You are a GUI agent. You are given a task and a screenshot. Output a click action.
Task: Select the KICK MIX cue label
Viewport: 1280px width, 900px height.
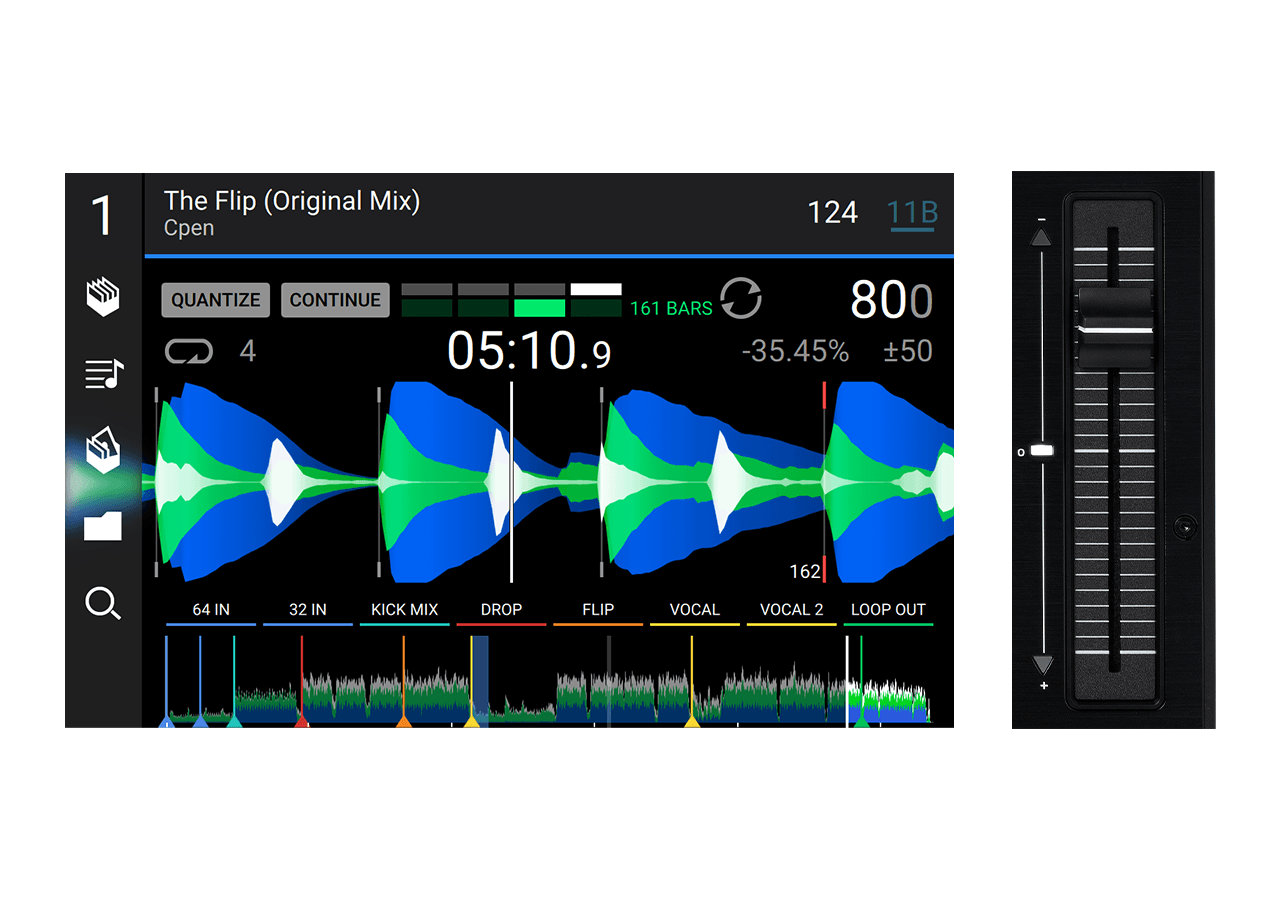tap(404, 610)
